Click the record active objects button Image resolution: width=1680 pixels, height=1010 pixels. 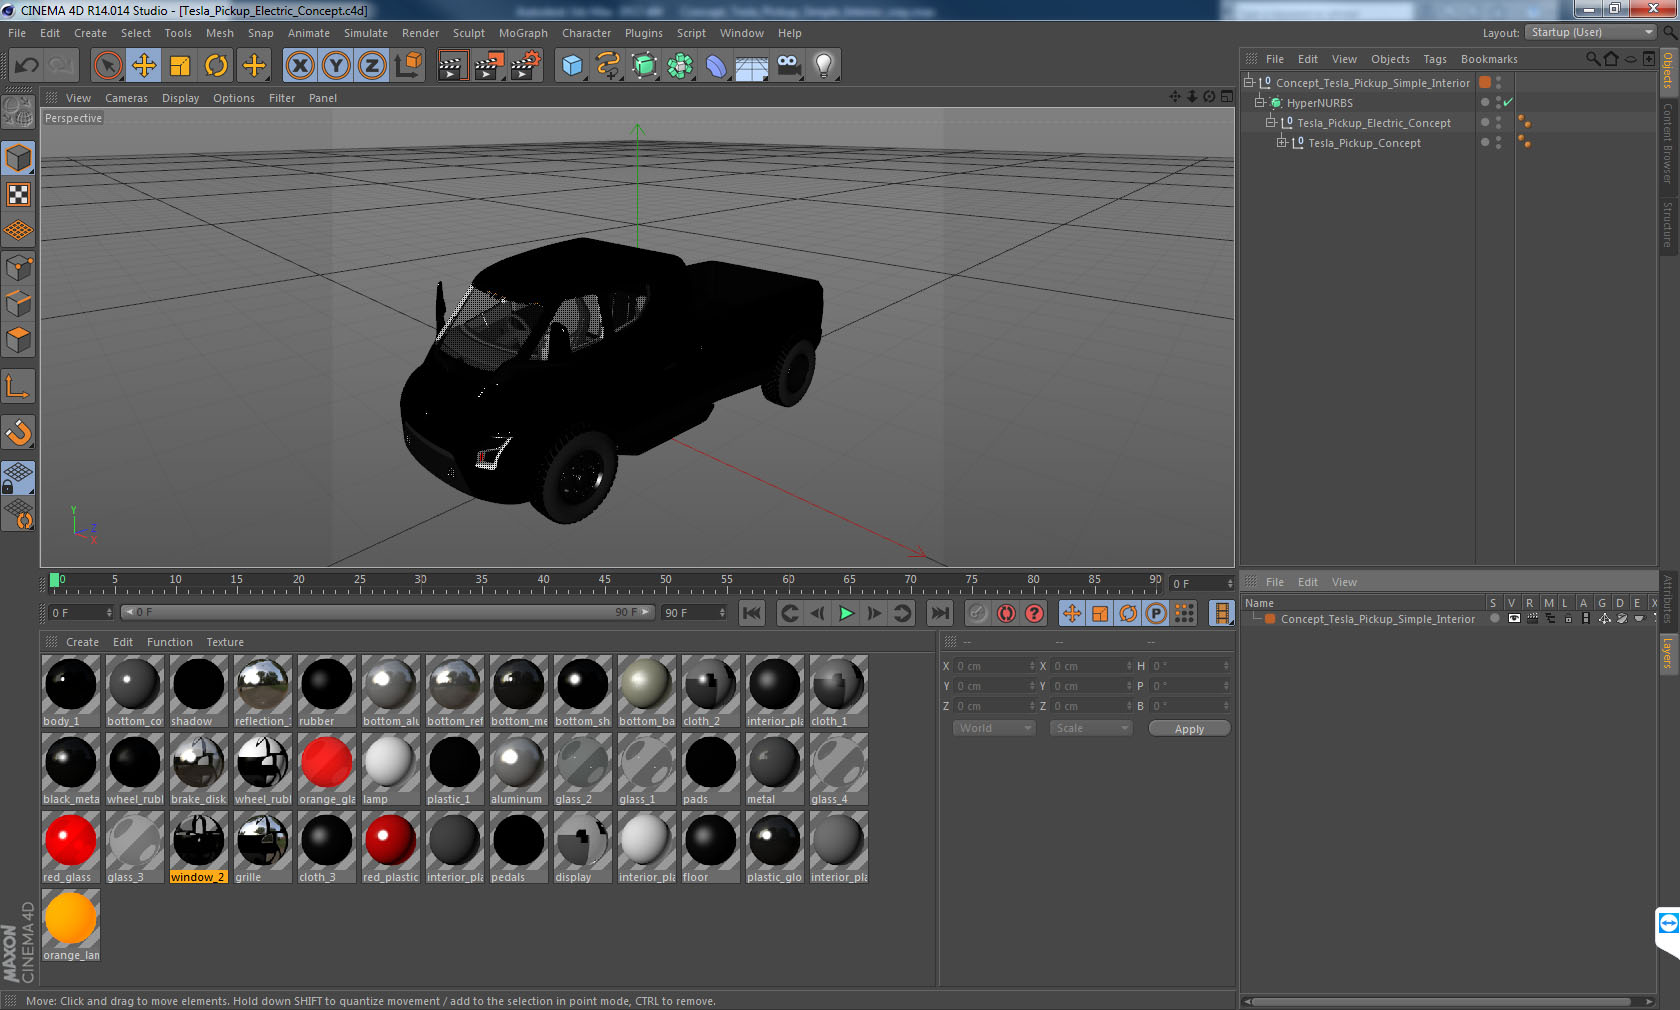tap(978, 613)
